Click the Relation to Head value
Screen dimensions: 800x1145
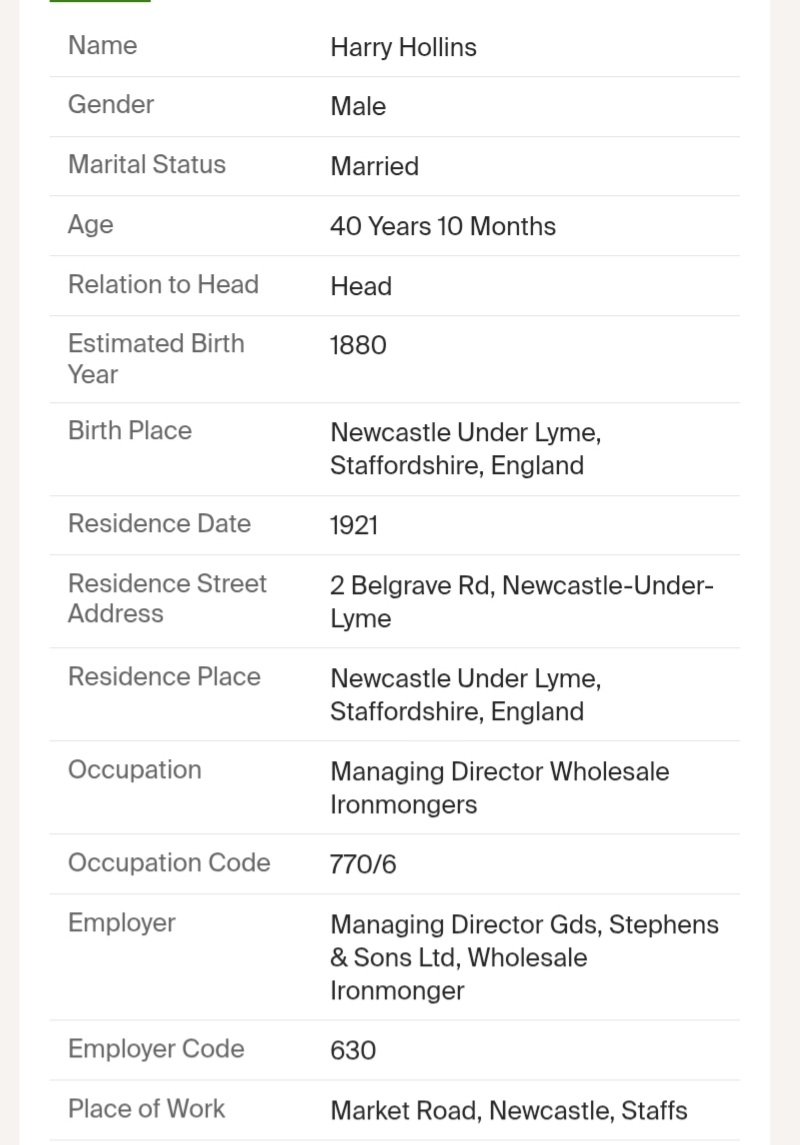coord(360,286)
